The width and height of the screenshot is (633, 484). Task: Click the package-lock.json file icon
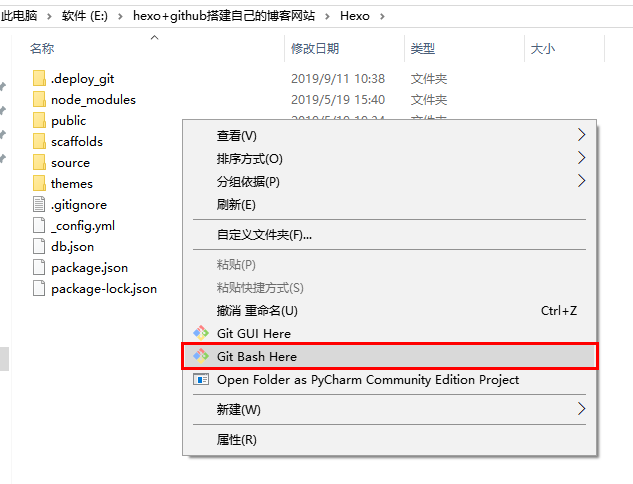click(39, 288)
